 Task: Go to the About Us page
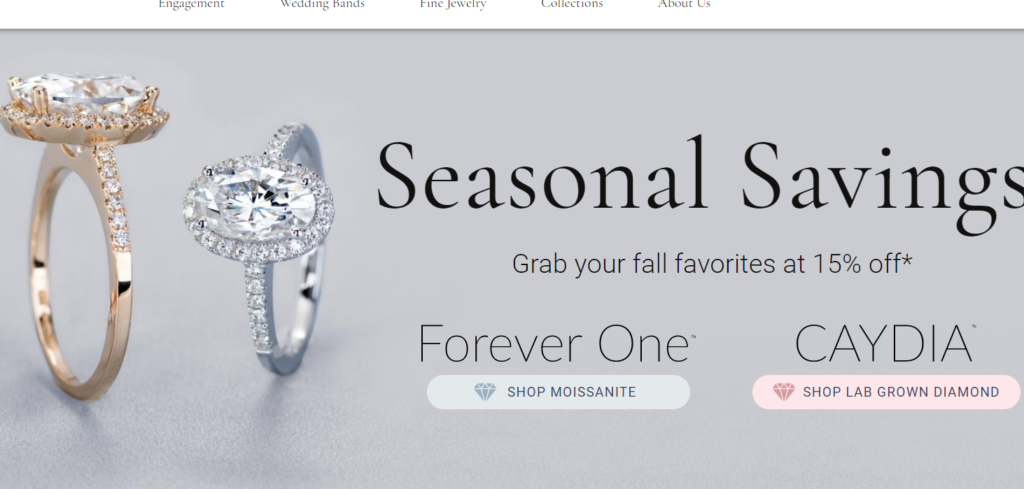(x=684, y=4)
